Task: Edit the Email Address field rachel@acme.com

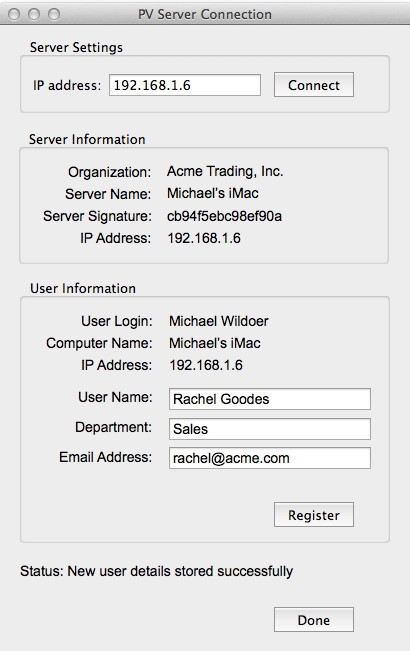Action: pos(270,458)
